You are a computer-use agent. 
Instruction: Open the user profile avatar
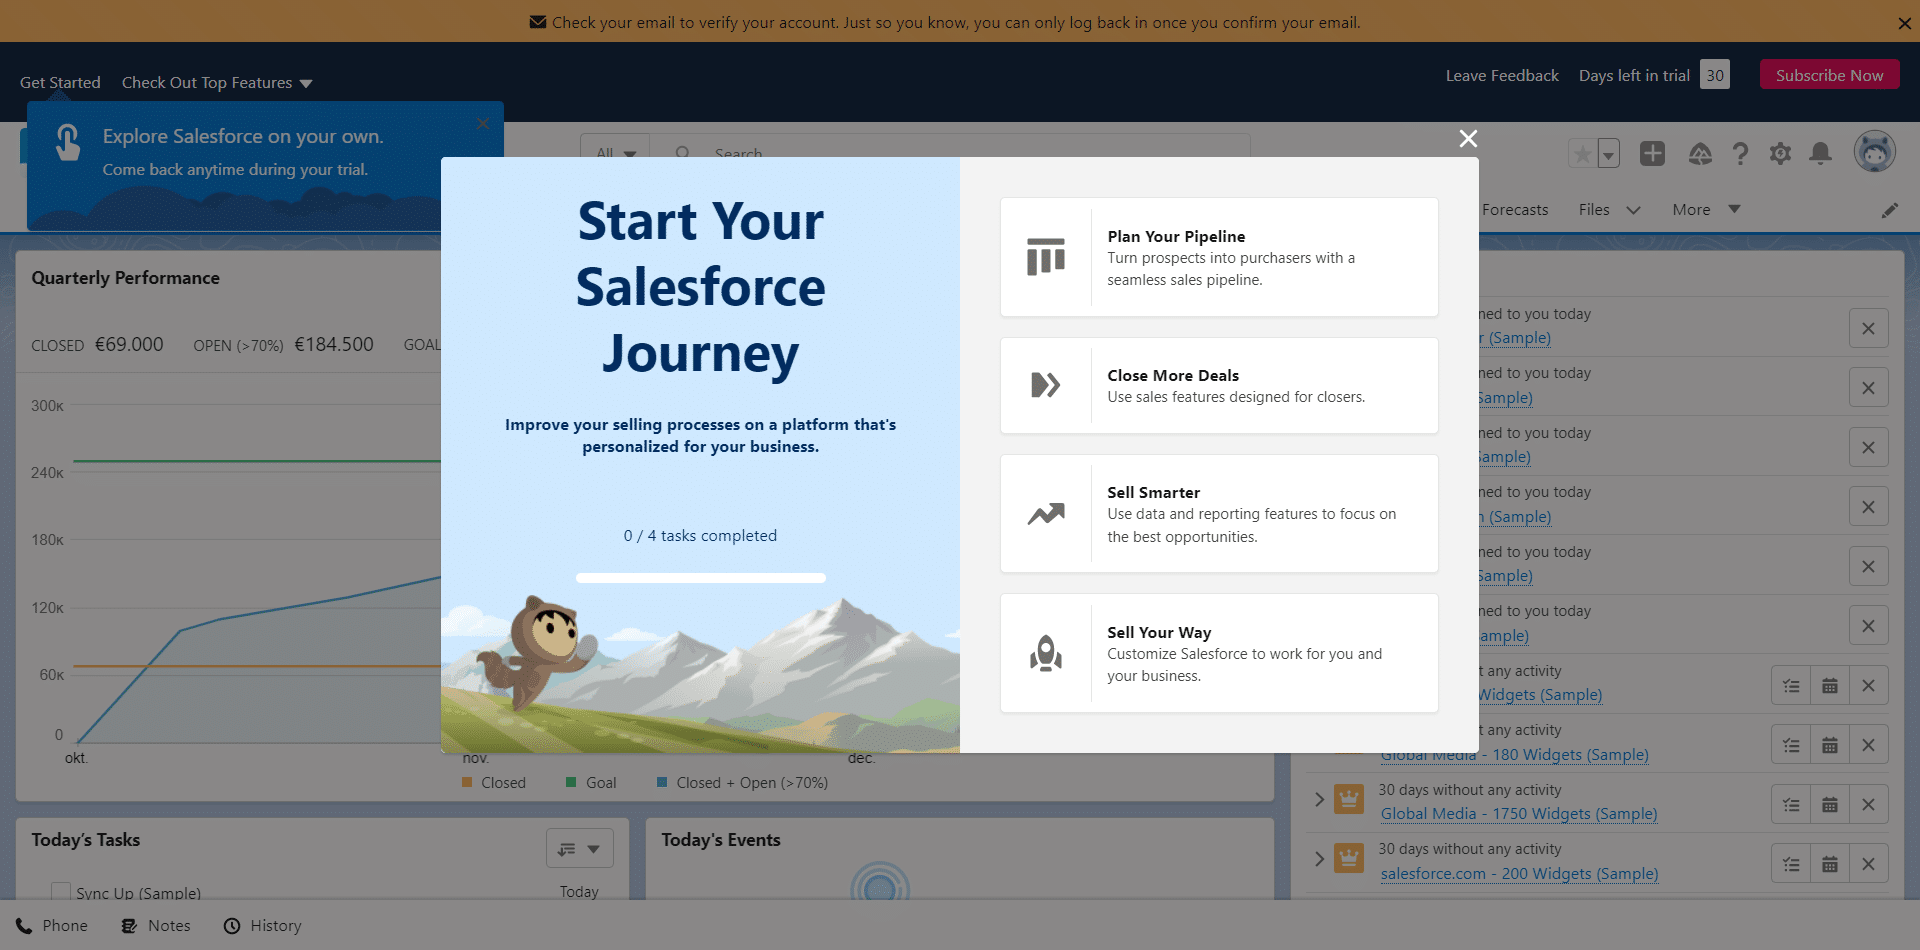[x=1875, y=152]
